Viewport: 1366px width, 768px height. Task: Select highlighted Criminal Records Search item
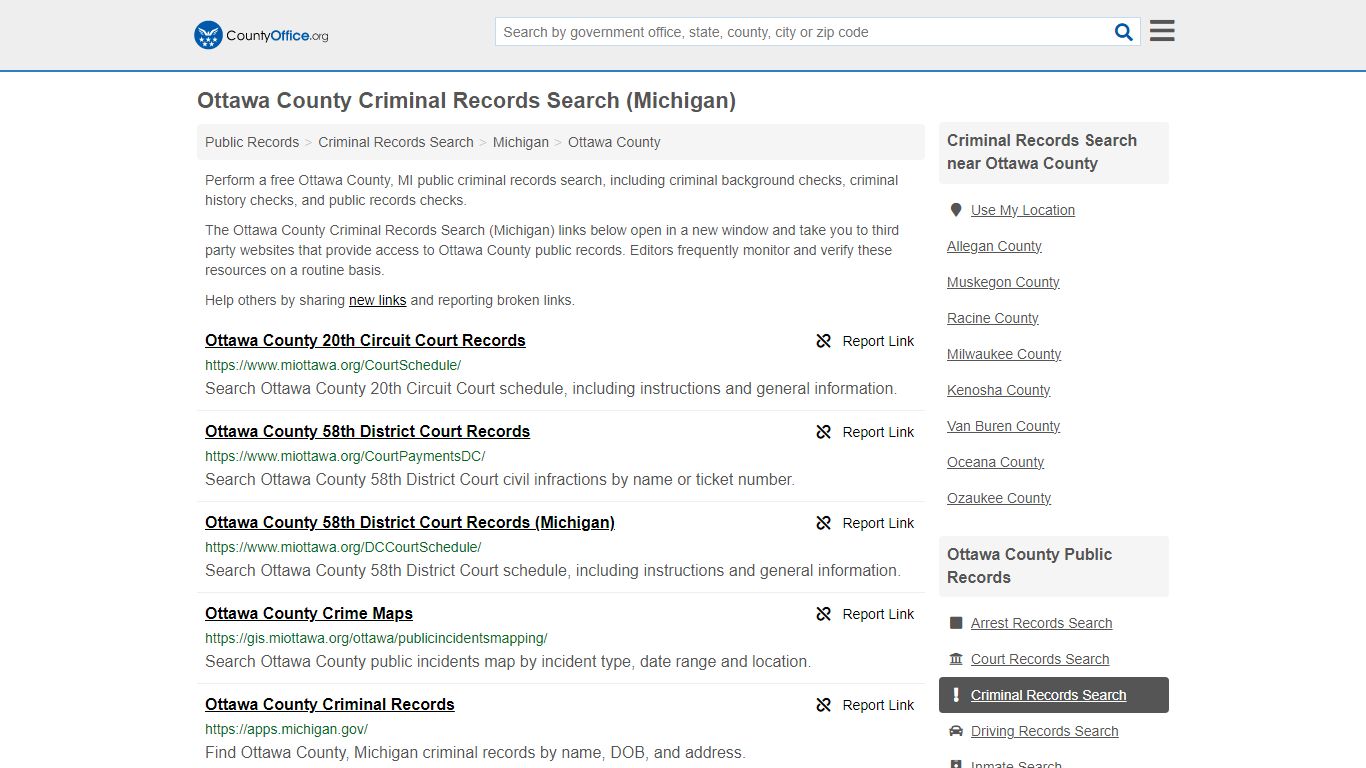1054,695
